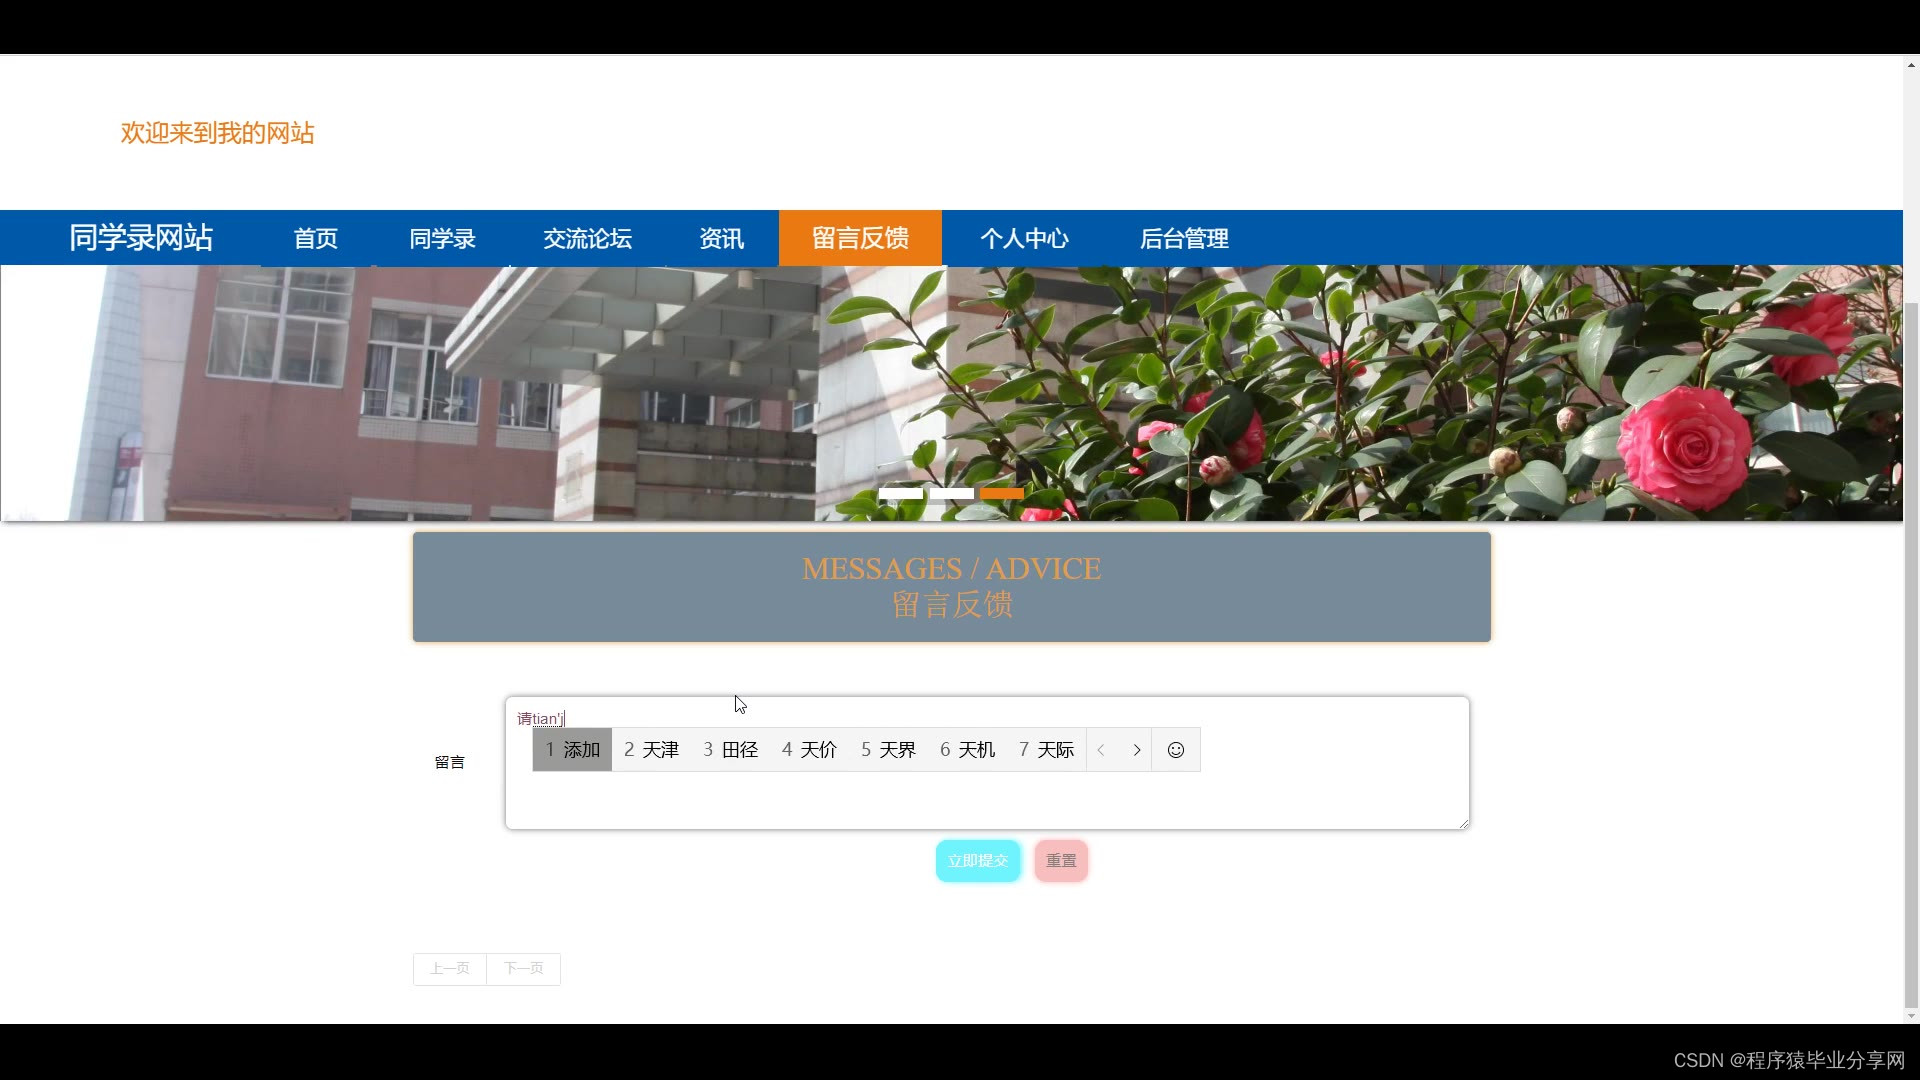The width and height of the screenshot is (1920, 1080).
Task: Open 个人中心 page
Action: (x=1024, y=238)
